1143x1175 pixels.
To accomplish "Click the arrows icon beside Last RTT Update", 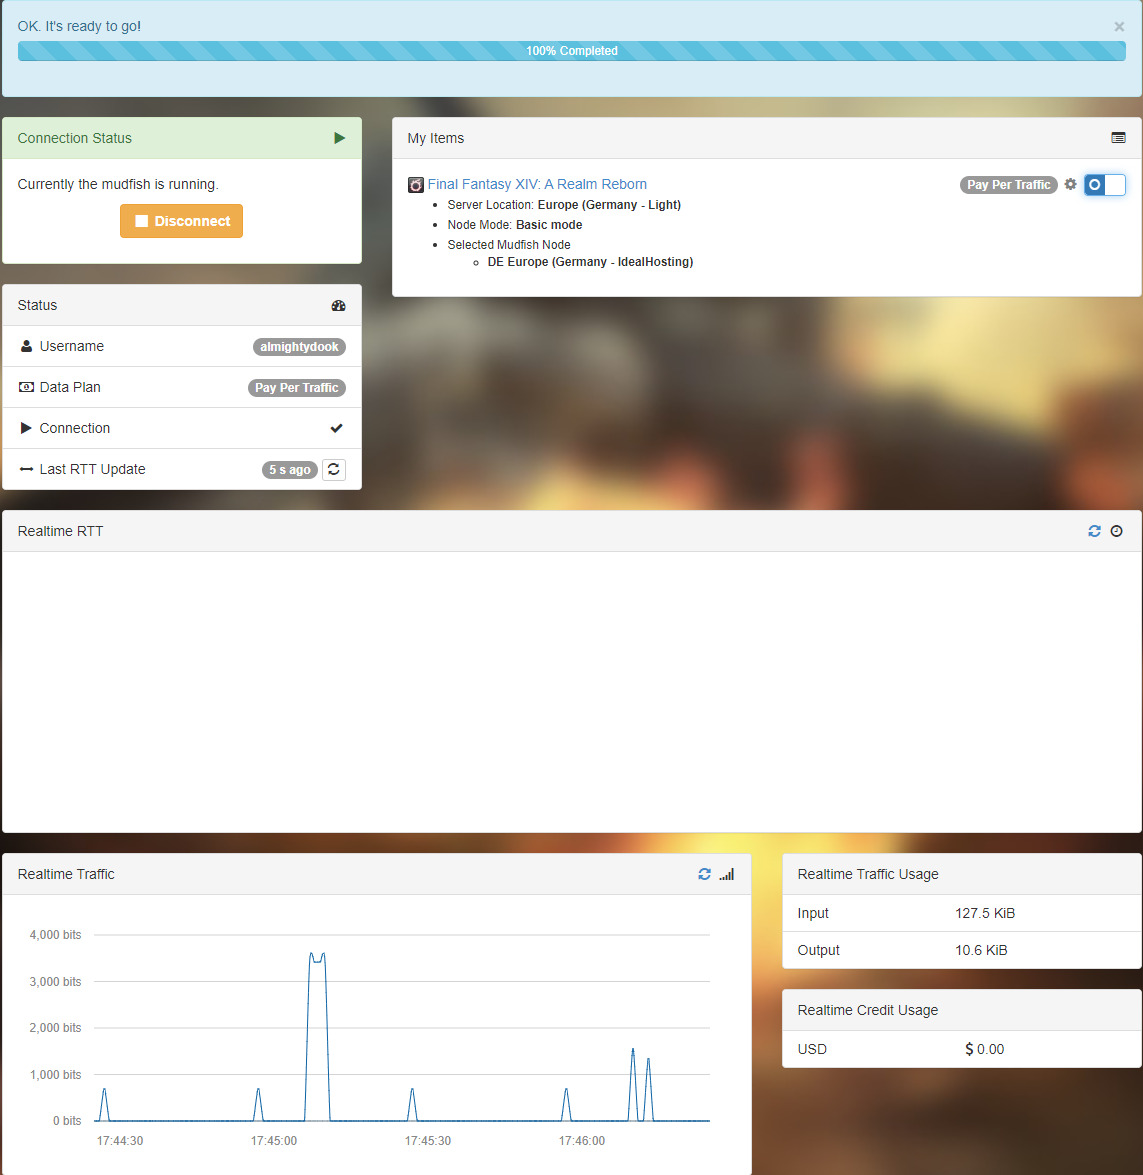I will pos(26,469).
